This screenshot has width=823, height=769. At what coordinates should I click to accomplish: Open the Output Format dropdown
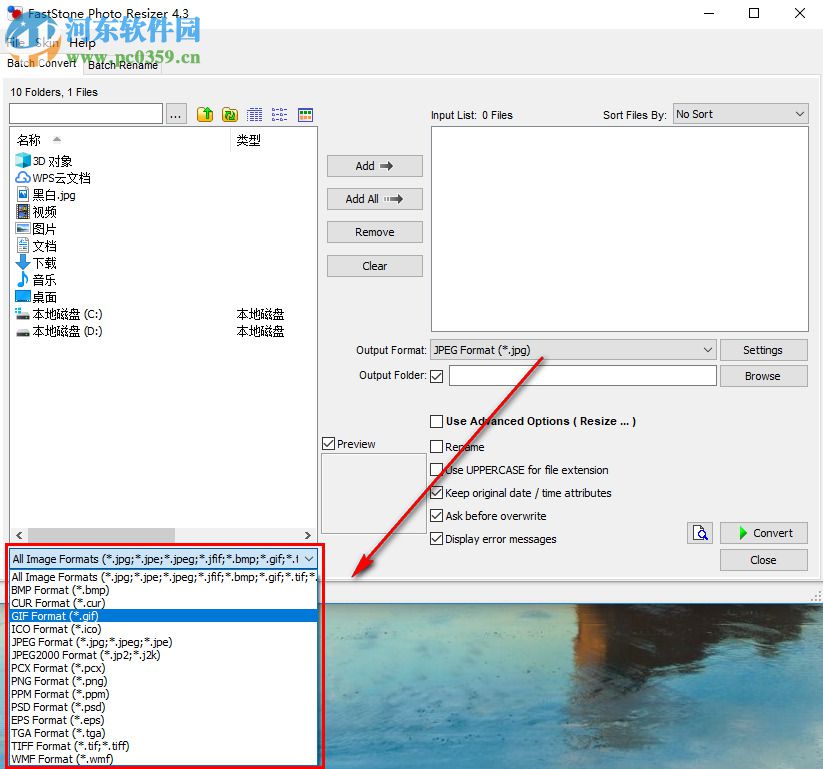(x=573, y=350)
